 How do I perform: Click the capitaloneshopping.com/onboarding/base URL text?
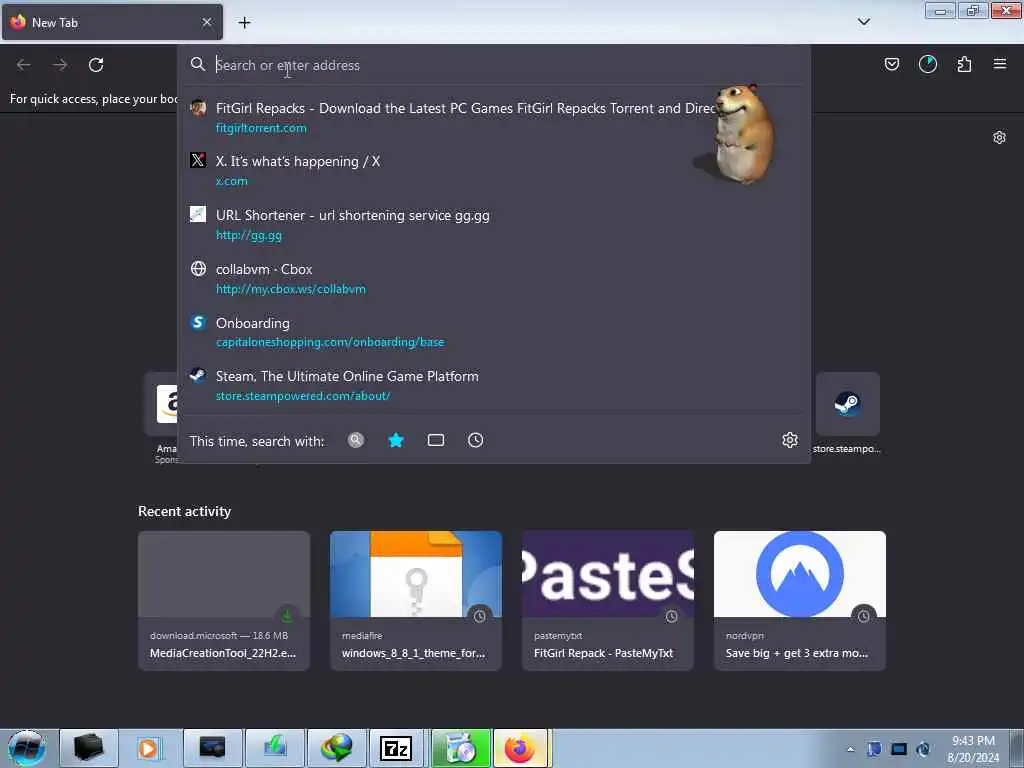tap(330, 342)
